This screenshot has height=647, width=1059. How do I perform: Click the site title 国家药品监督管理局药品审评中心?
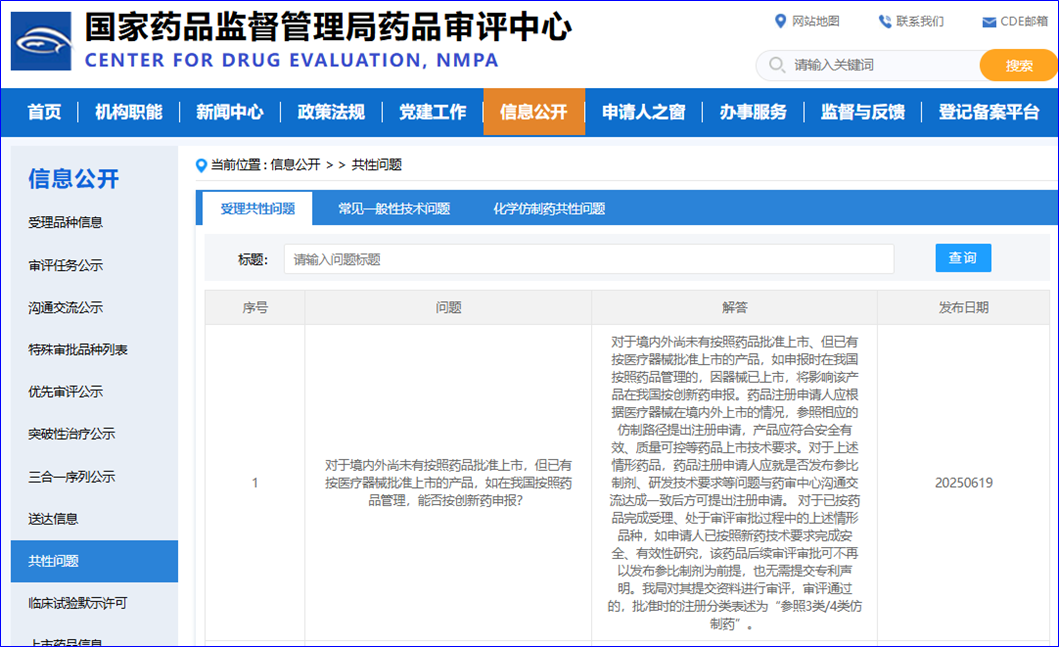[328, 27]
